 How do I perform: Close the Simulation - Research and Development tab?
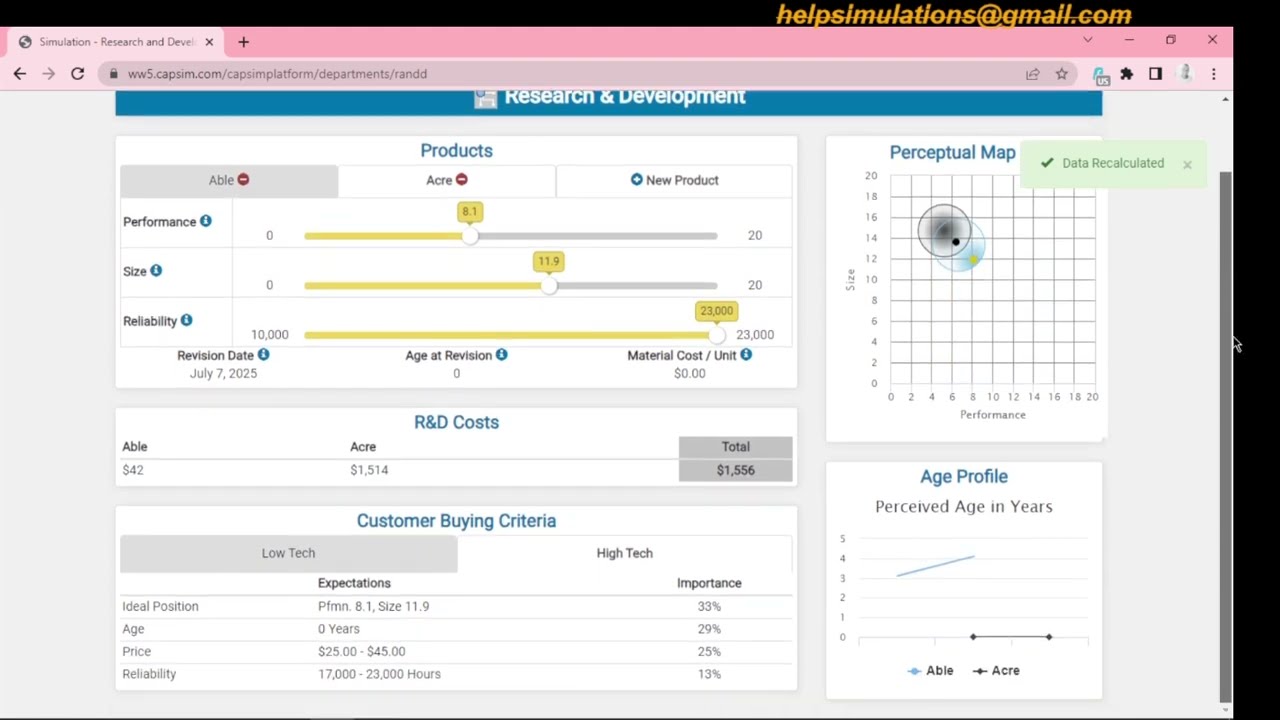click(x=209, y=42)
